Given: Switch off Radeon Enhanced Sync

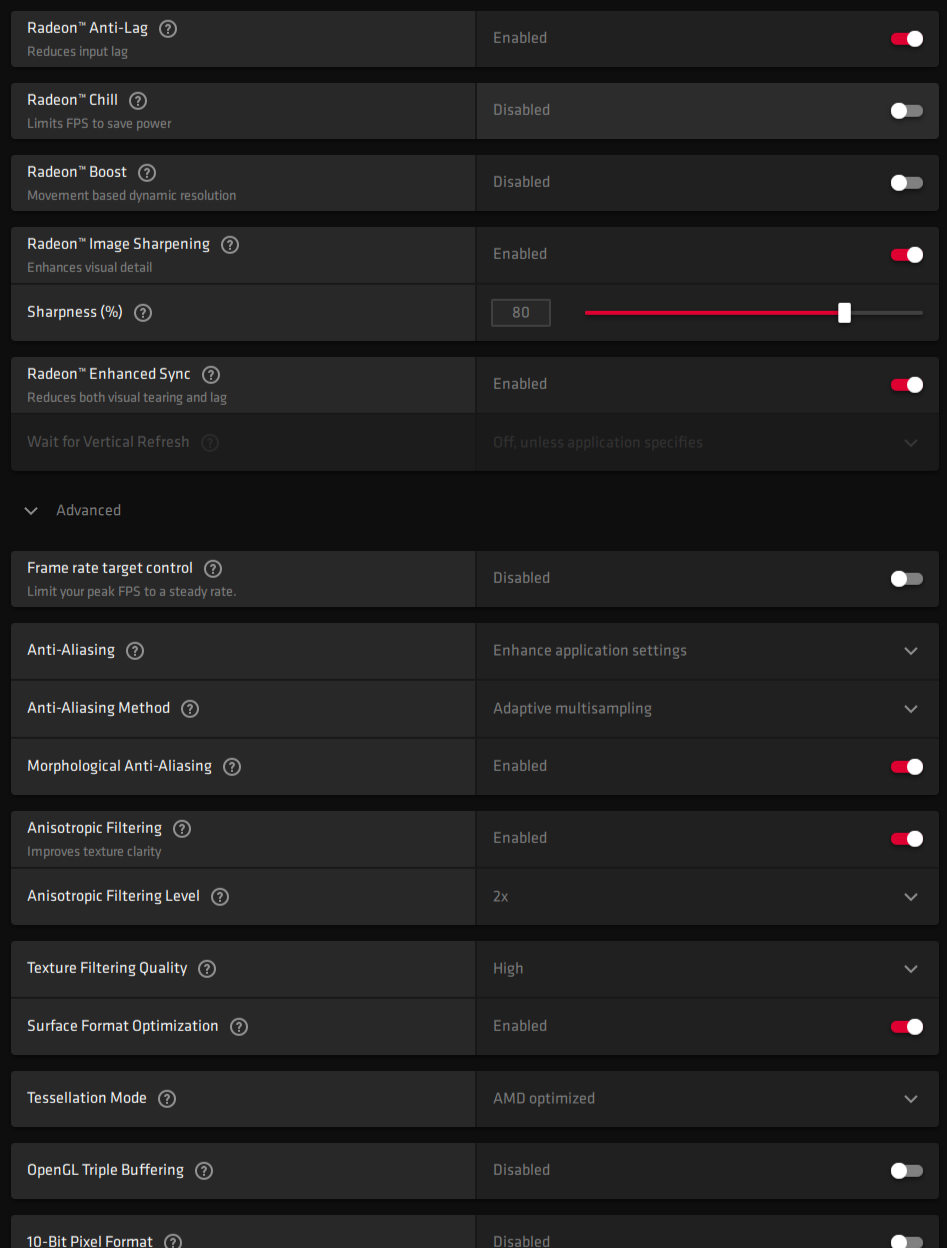Looking at the screenshot, I should click(907, 385).
